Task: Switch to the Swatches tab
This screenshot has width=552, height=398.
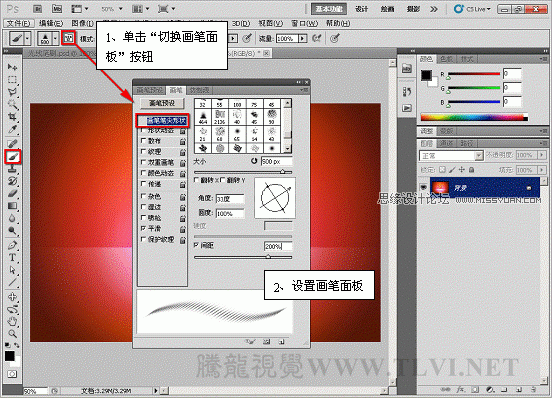Action: click(x=446, y=59)
